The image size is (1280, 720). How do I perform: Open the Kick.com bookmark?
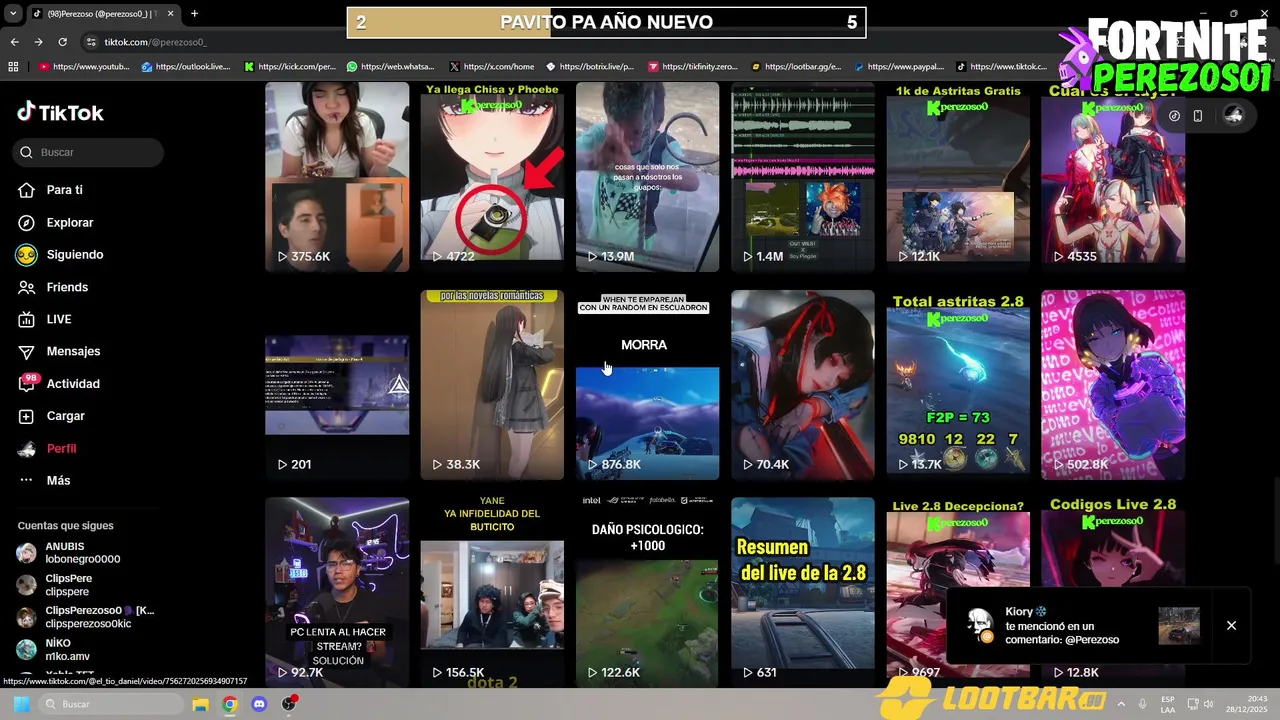coord(290,67)
